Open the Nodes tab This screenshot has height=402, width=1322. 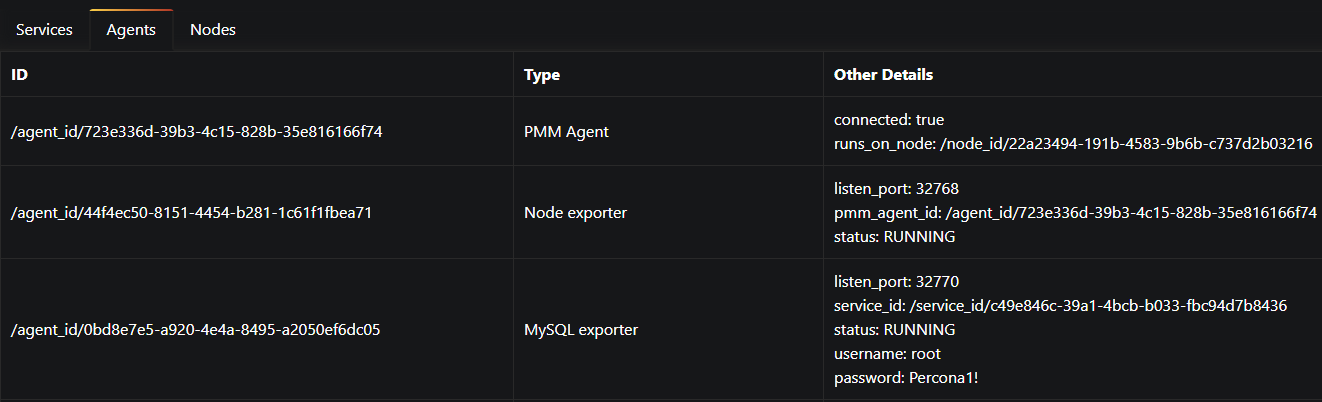point(213,30)
